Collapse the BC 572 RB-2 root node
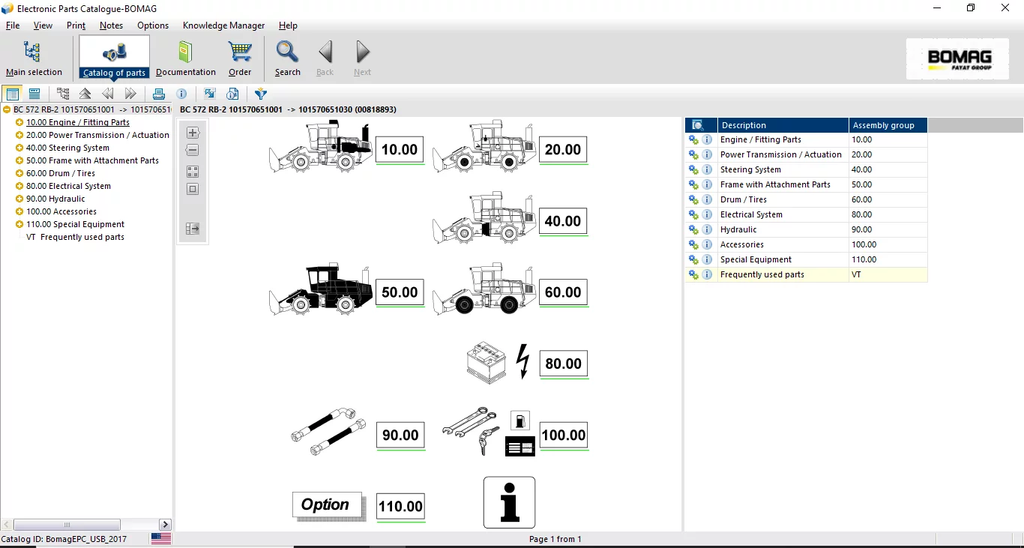 (7, 109)
